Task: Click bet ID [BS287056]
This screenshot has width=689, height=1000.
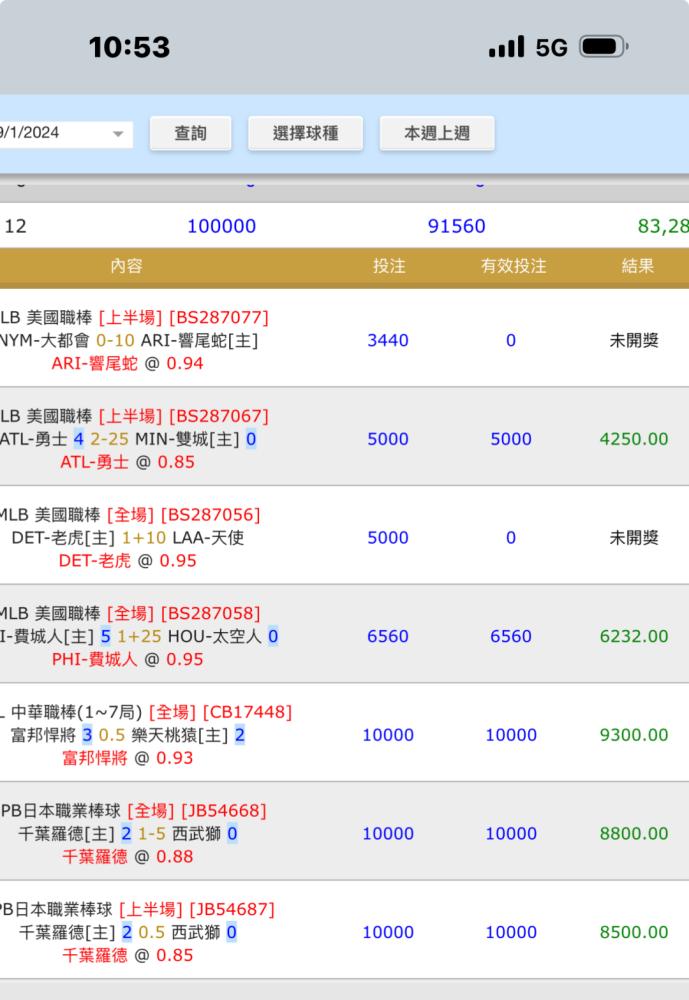Action: [211, 515]
